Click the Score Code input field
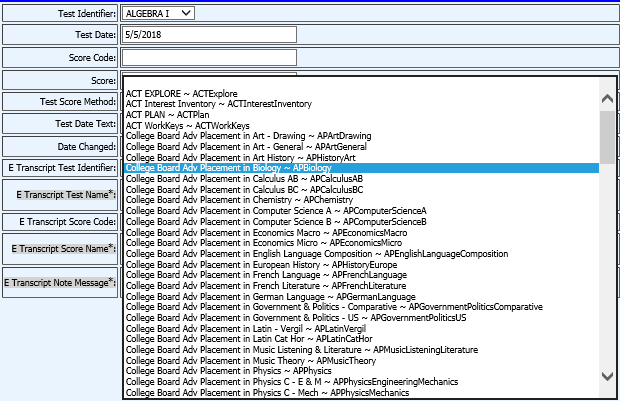The height and width of the screenshot is (401, 620). point(209,57)
